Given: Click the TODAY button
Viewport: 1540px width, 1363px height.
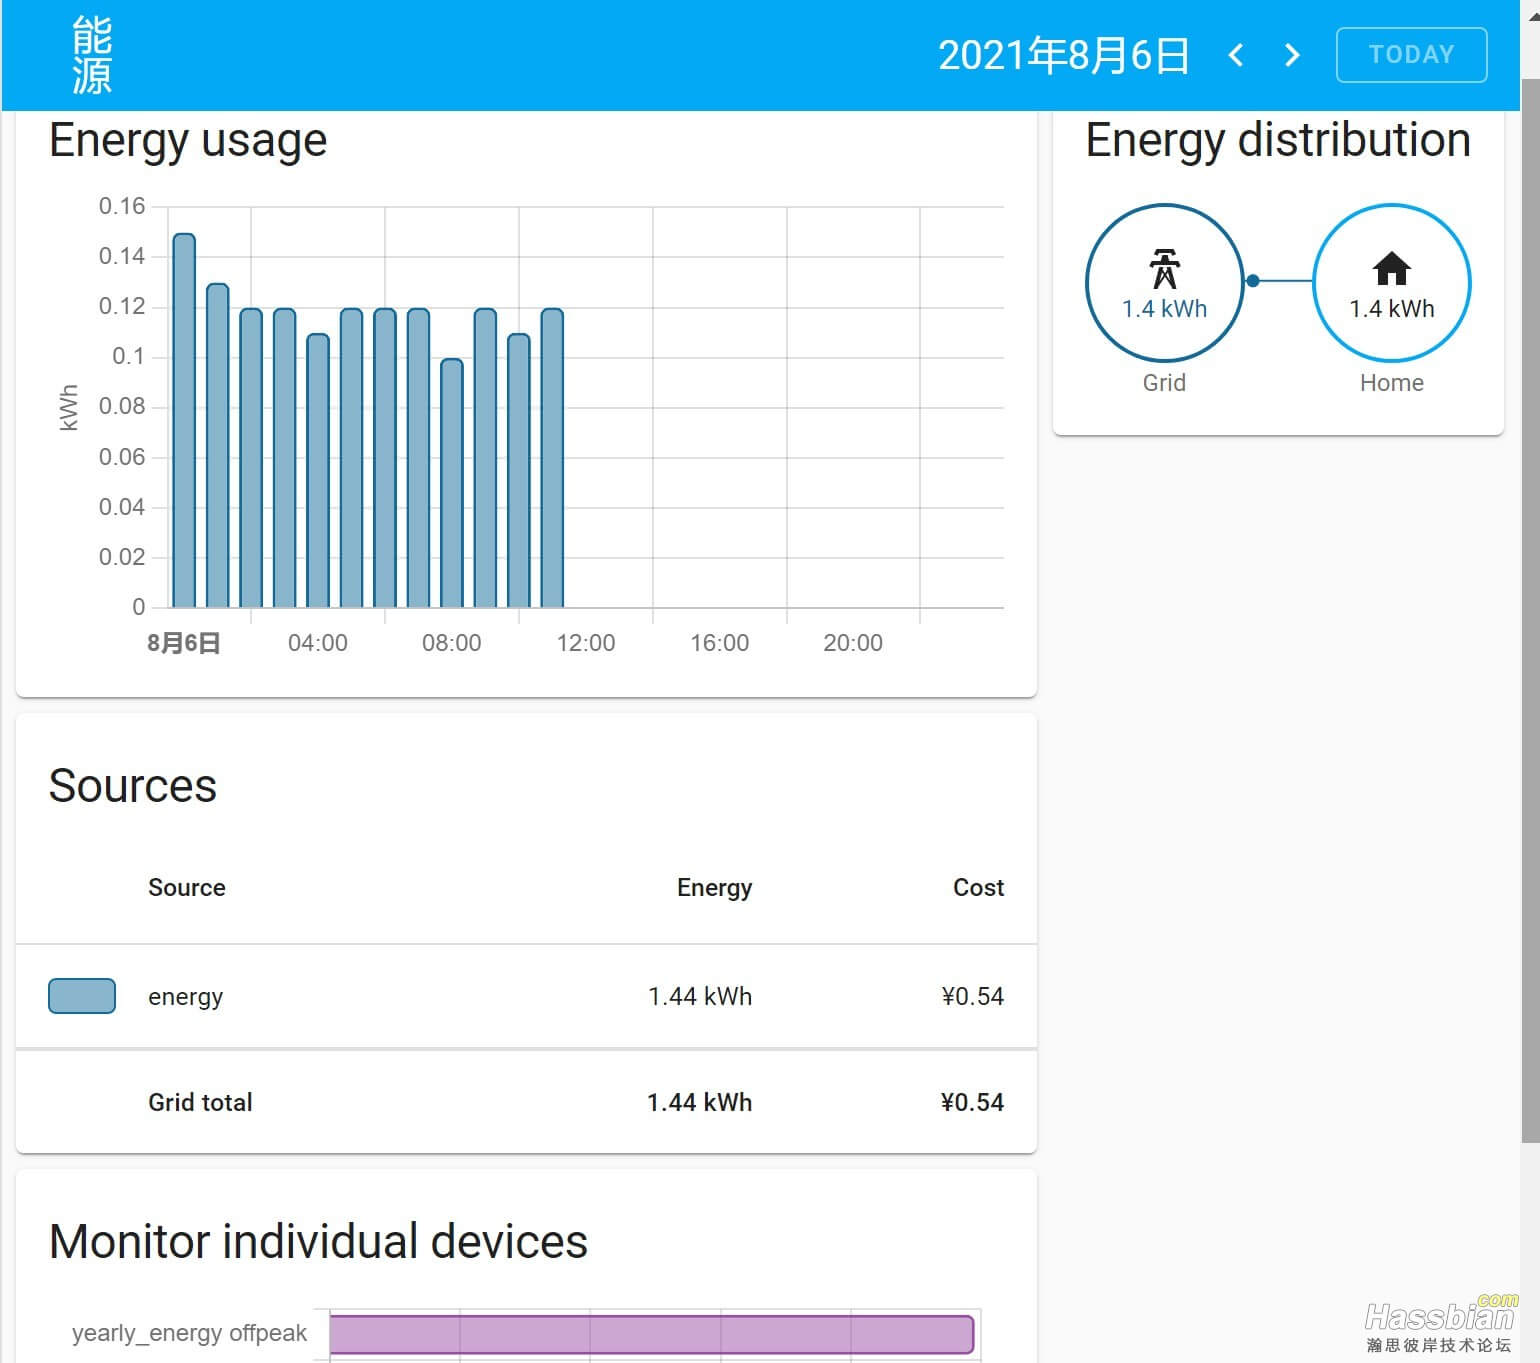Looking at the screenshot, I should pos(1411,55).
